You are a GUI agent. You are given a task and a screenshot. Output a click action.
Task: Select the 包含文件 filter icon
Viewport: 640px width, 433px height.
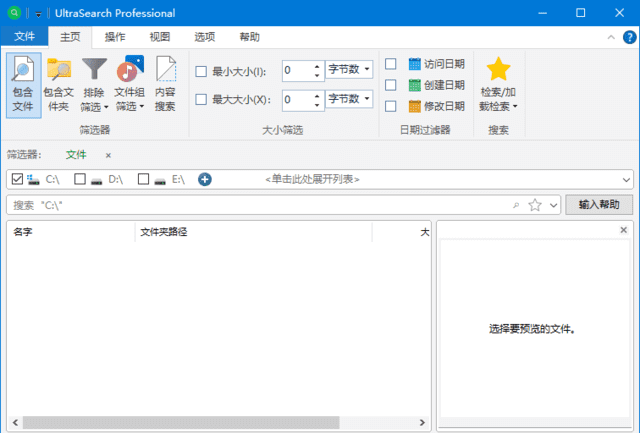click(x=23, y=85)
